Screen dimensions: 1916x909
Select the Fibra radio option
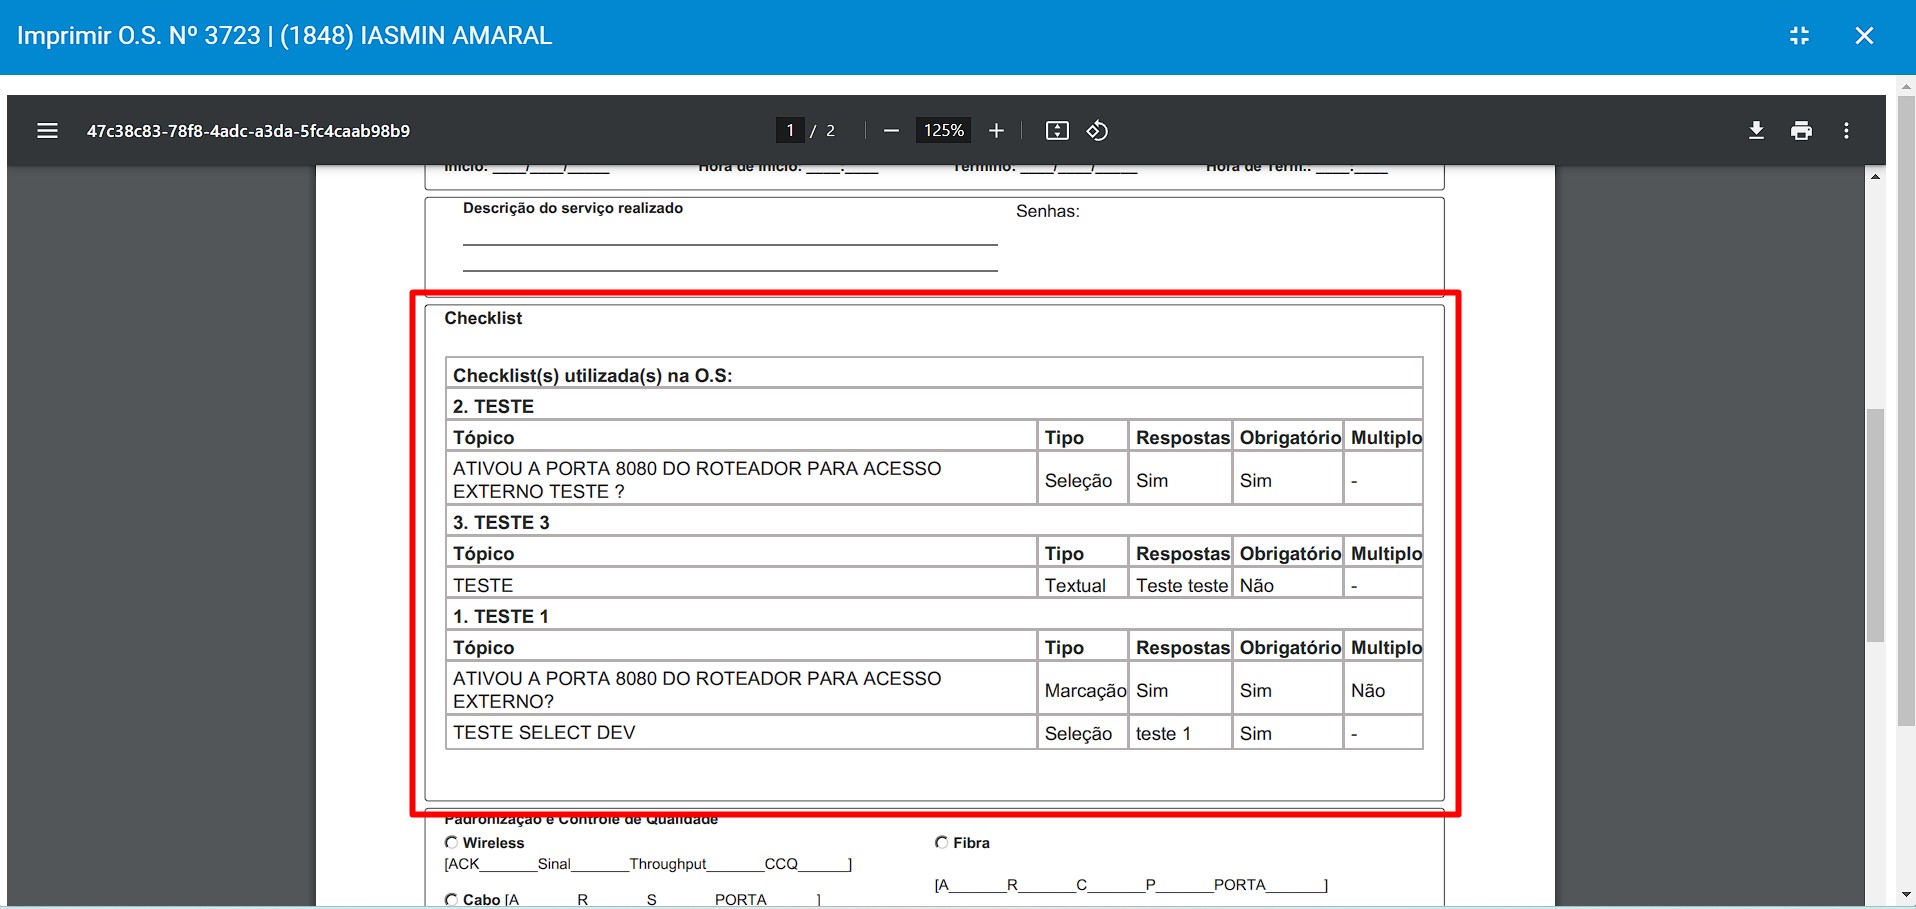click(x=941, y=843)
